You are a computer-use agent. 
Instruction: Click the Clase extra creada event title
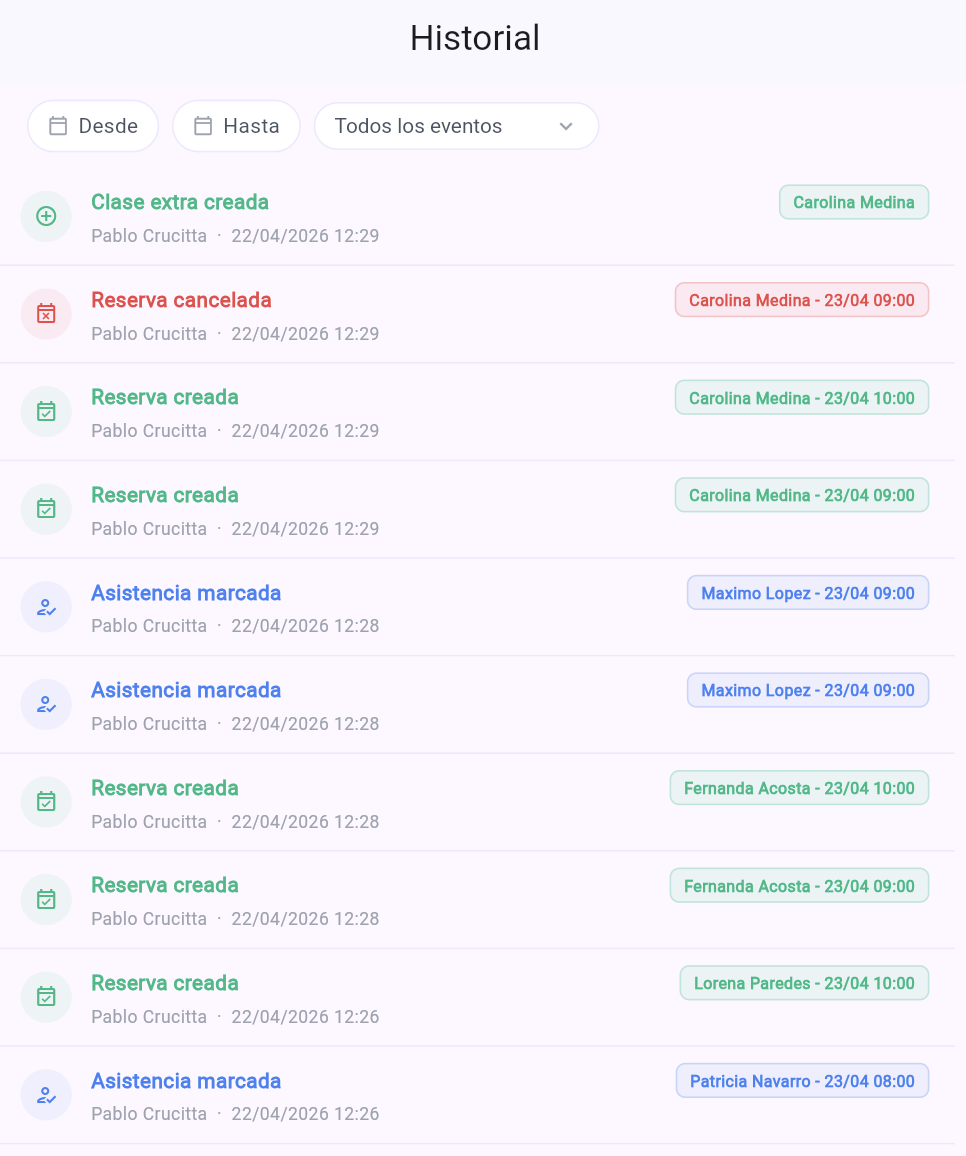[180, 202]
